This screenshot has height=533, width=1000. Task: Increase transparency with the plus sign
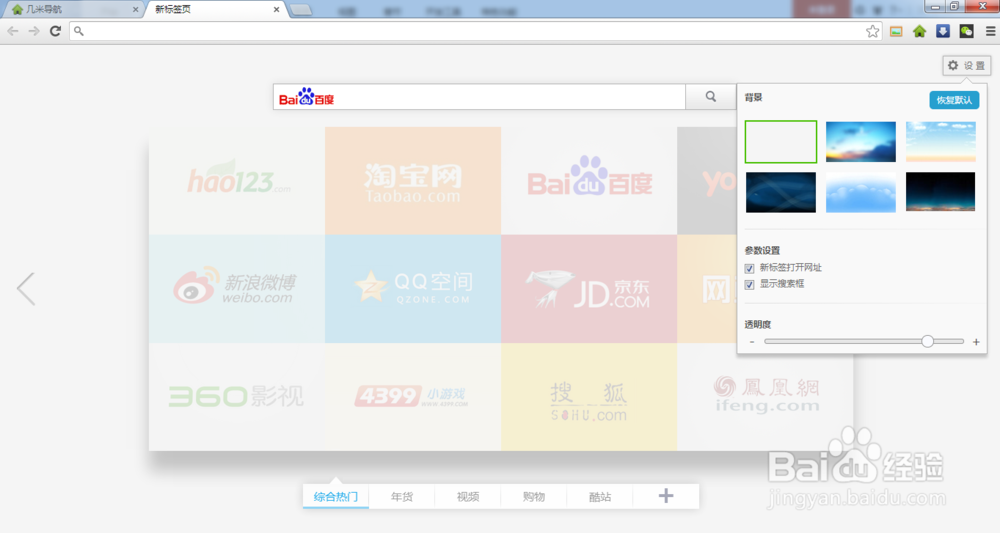[x=976, y=342]
